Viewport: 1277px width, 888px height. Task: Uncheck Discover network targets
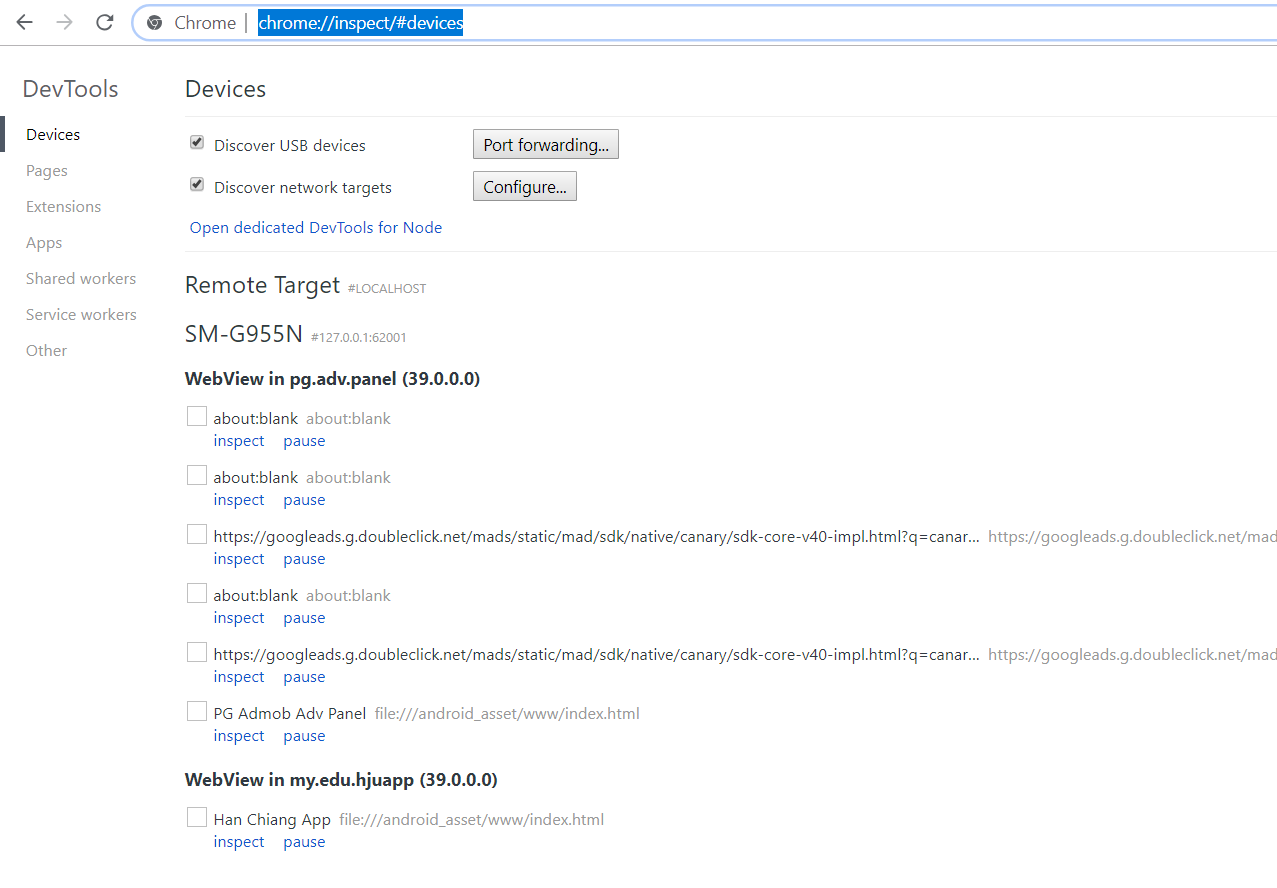[197, 185]
